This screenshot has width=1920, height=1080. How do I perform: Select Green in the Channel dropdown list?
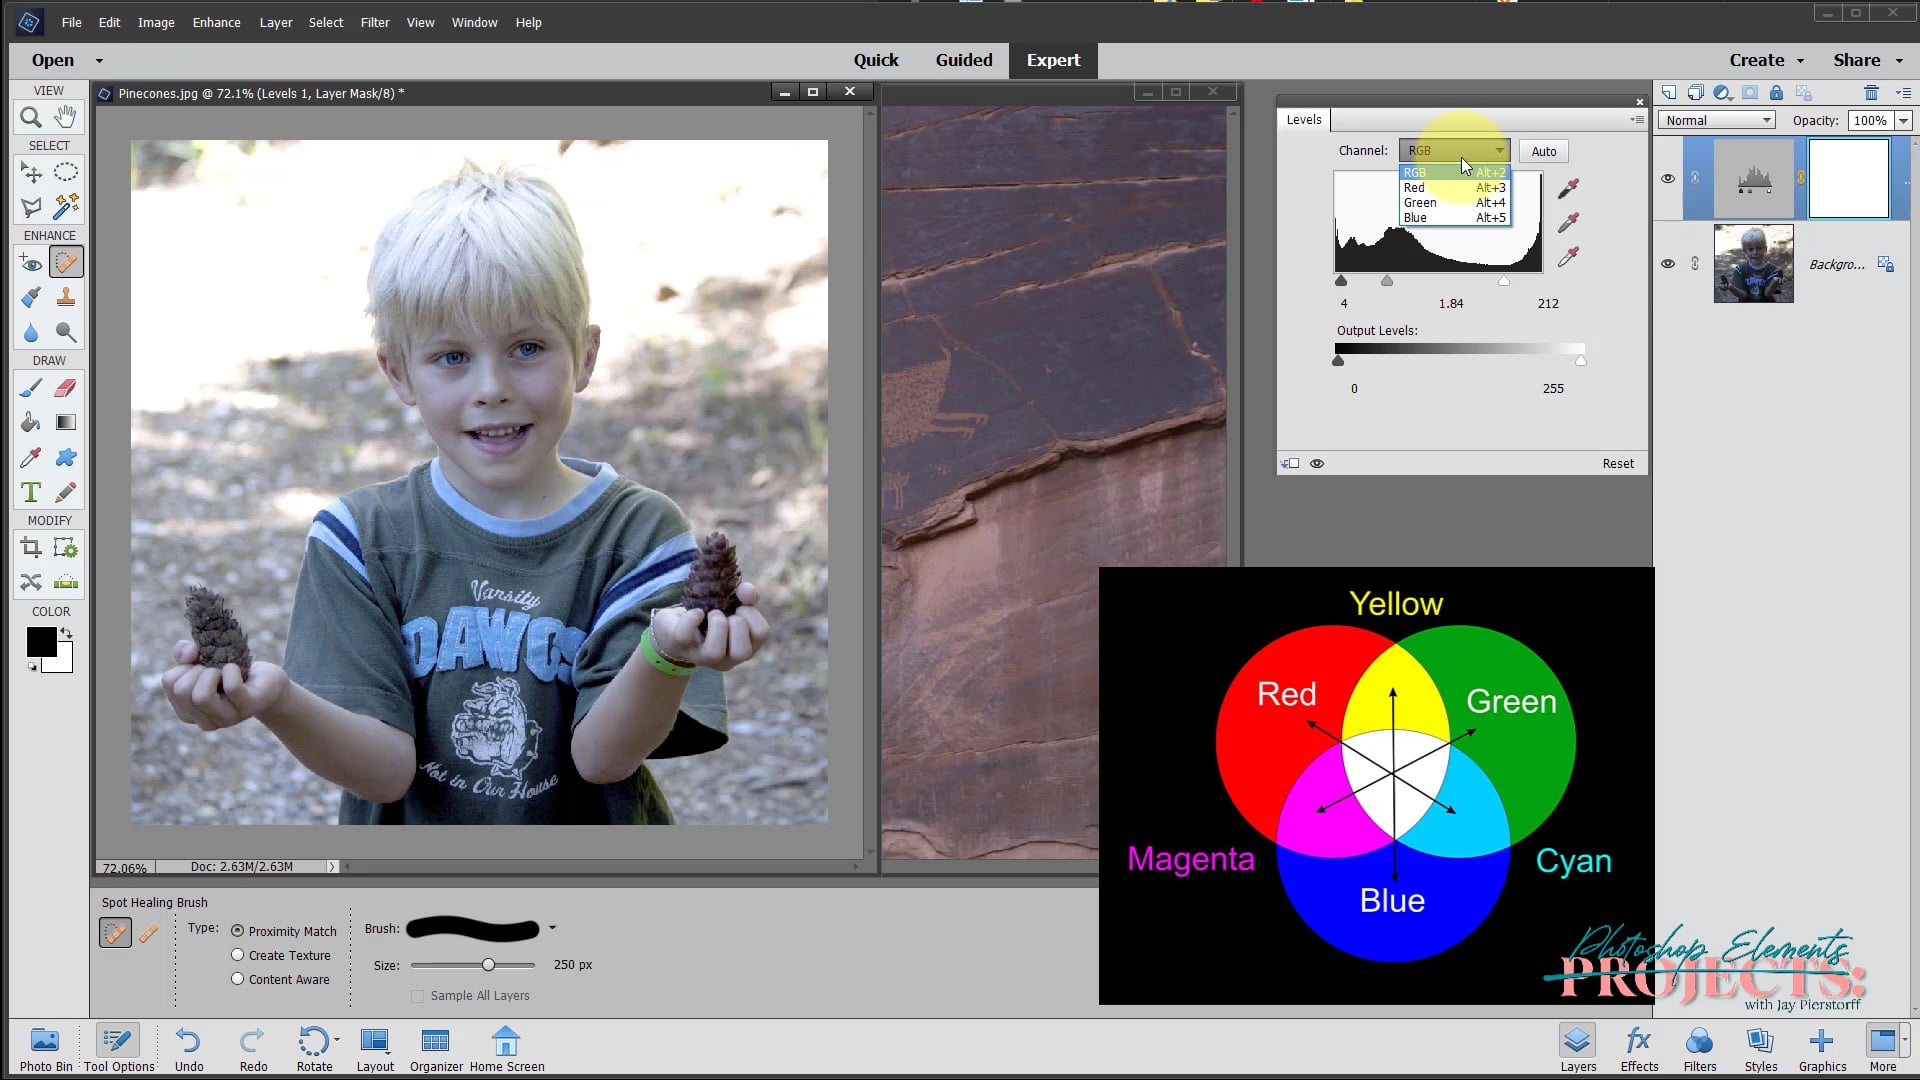click(1420, 203)
